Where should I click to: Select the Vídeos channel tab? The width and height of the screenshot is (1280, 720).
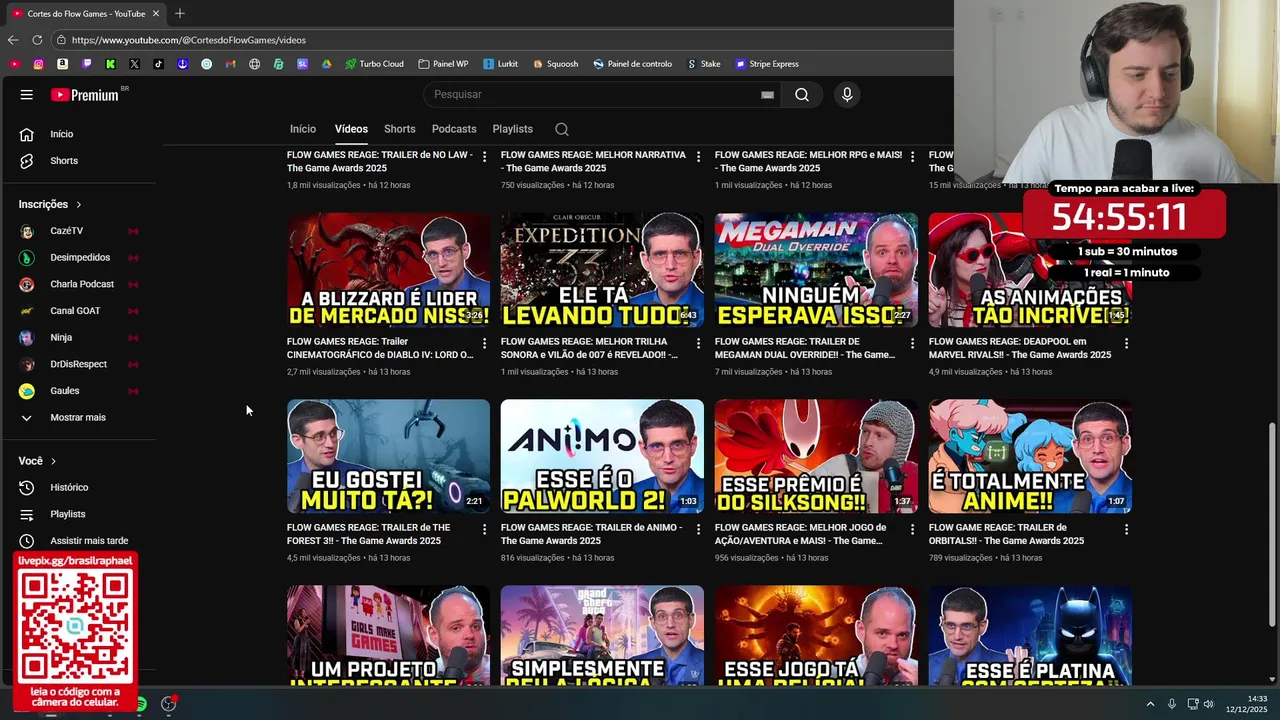click(351, 129)
